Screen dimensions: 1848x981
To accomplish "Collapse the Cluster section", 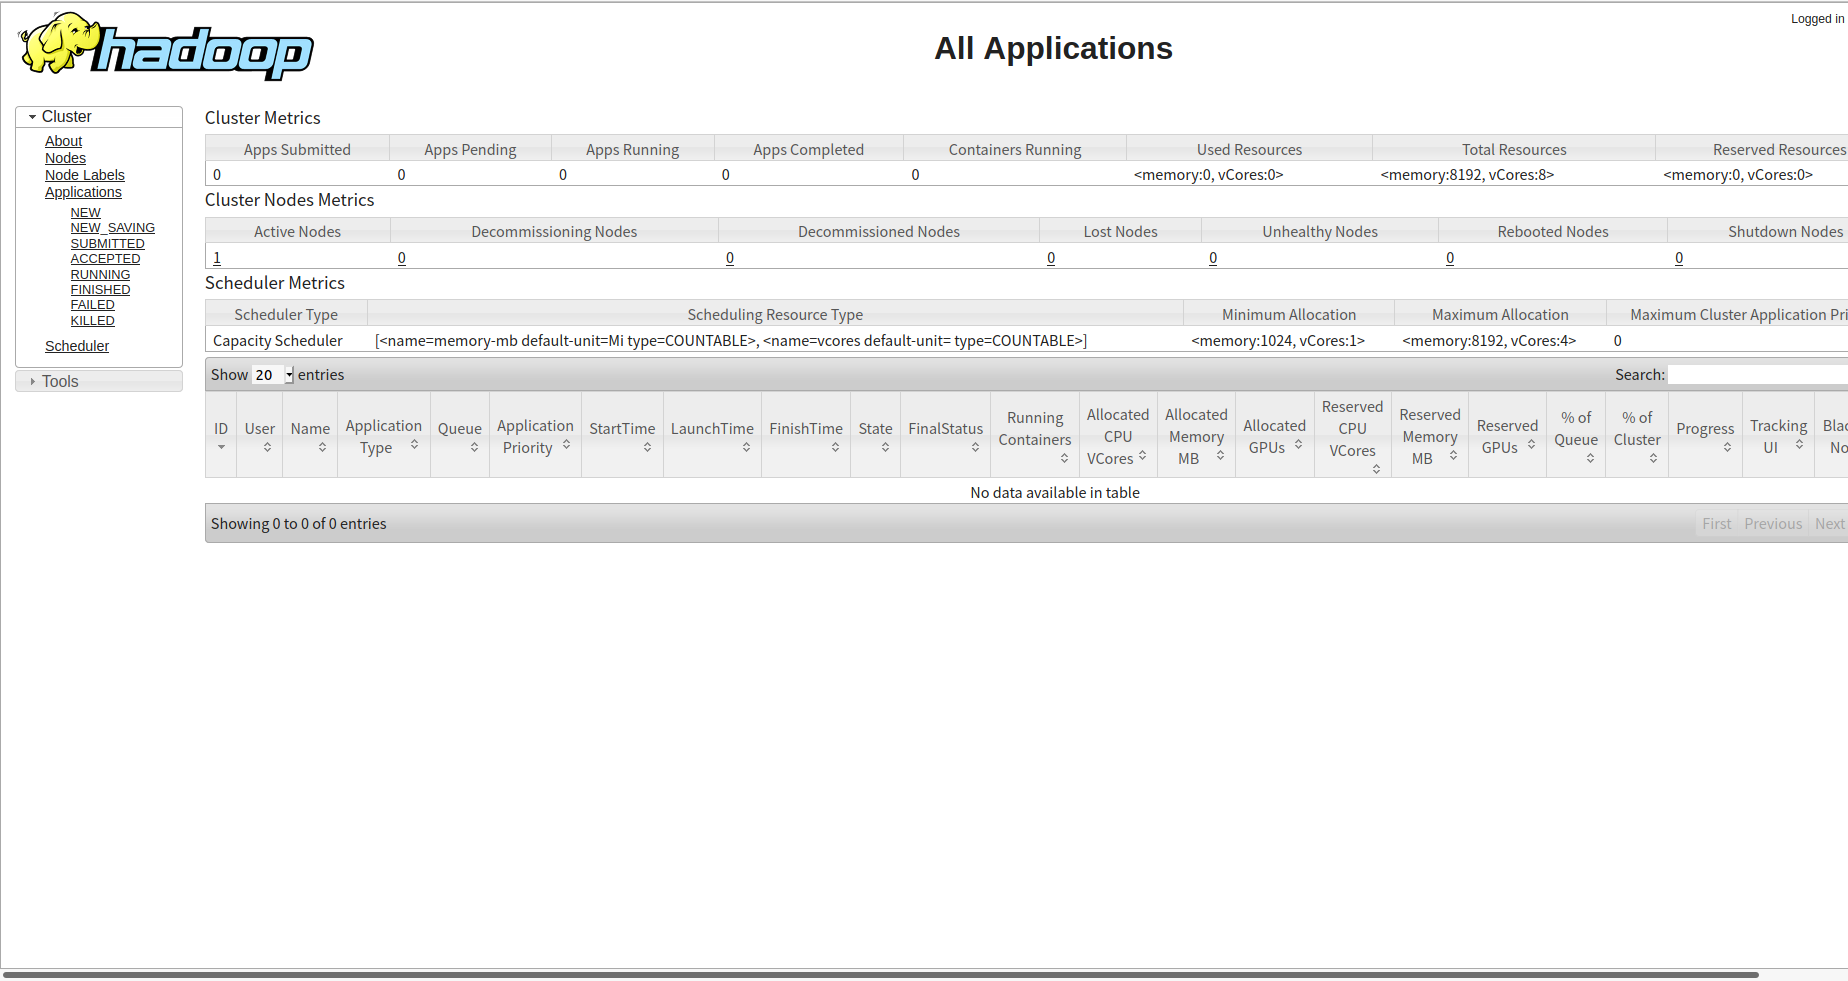I will click(99, 117).
